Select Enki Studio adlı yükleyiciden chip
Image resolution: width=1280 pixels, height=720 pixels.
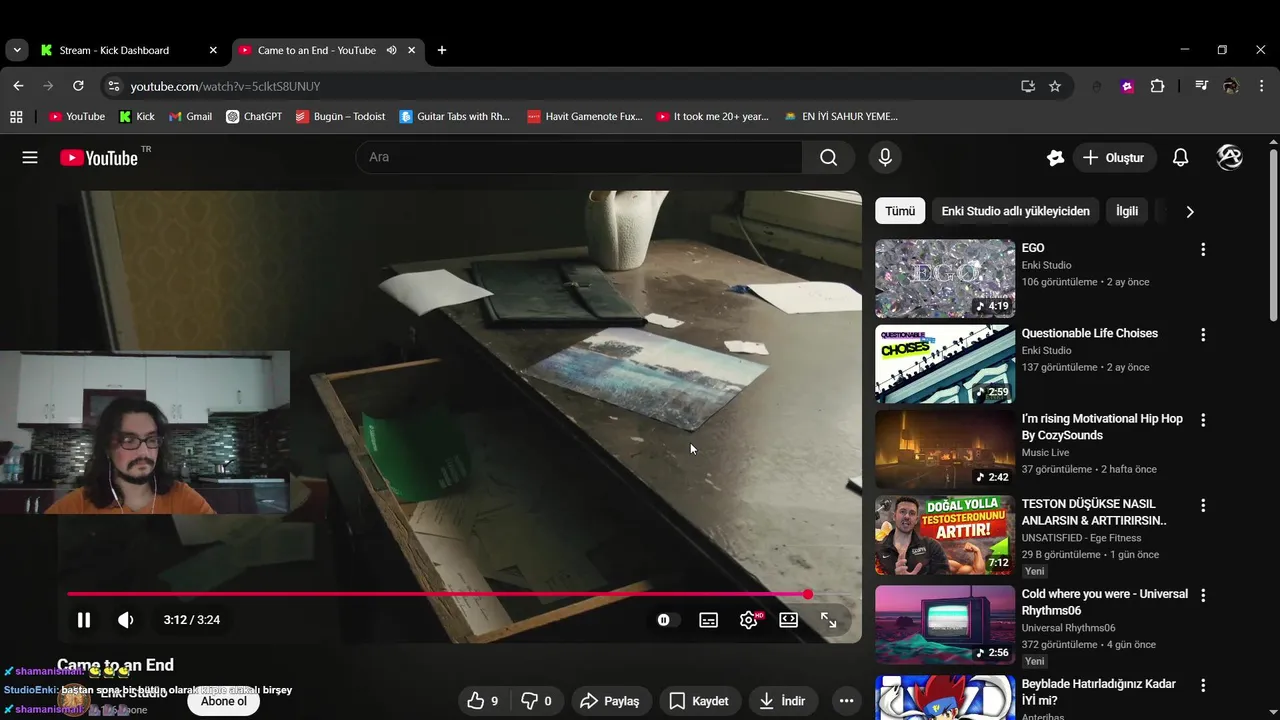click(1015, 211)
